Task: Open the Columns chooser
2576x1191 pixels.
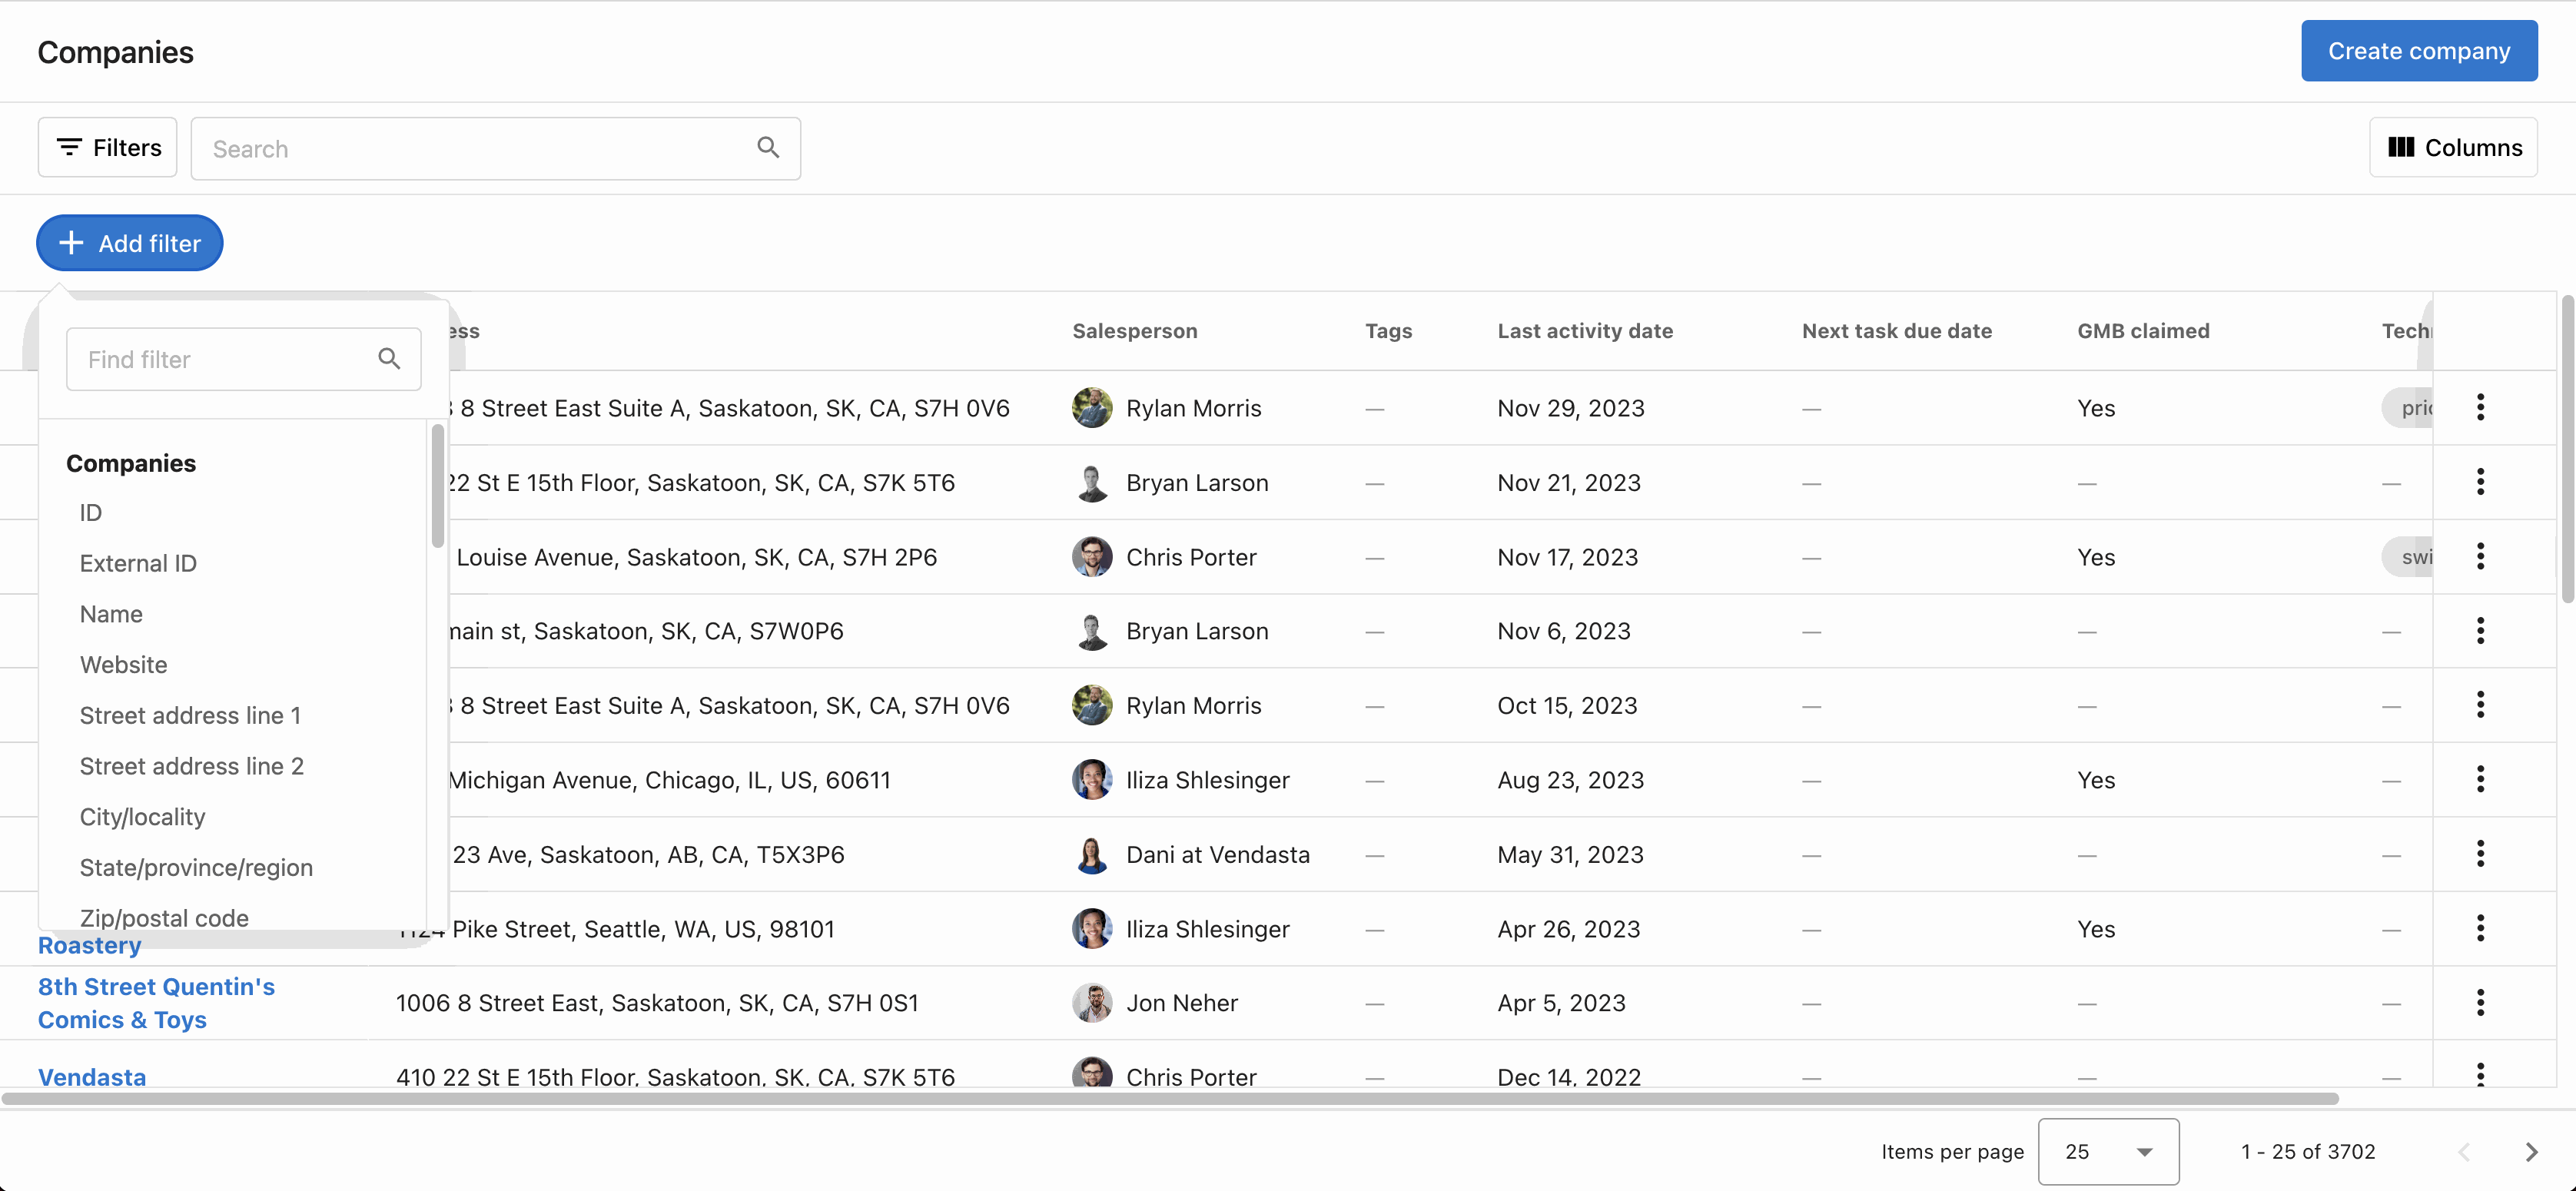Action: coord(2453,148)
